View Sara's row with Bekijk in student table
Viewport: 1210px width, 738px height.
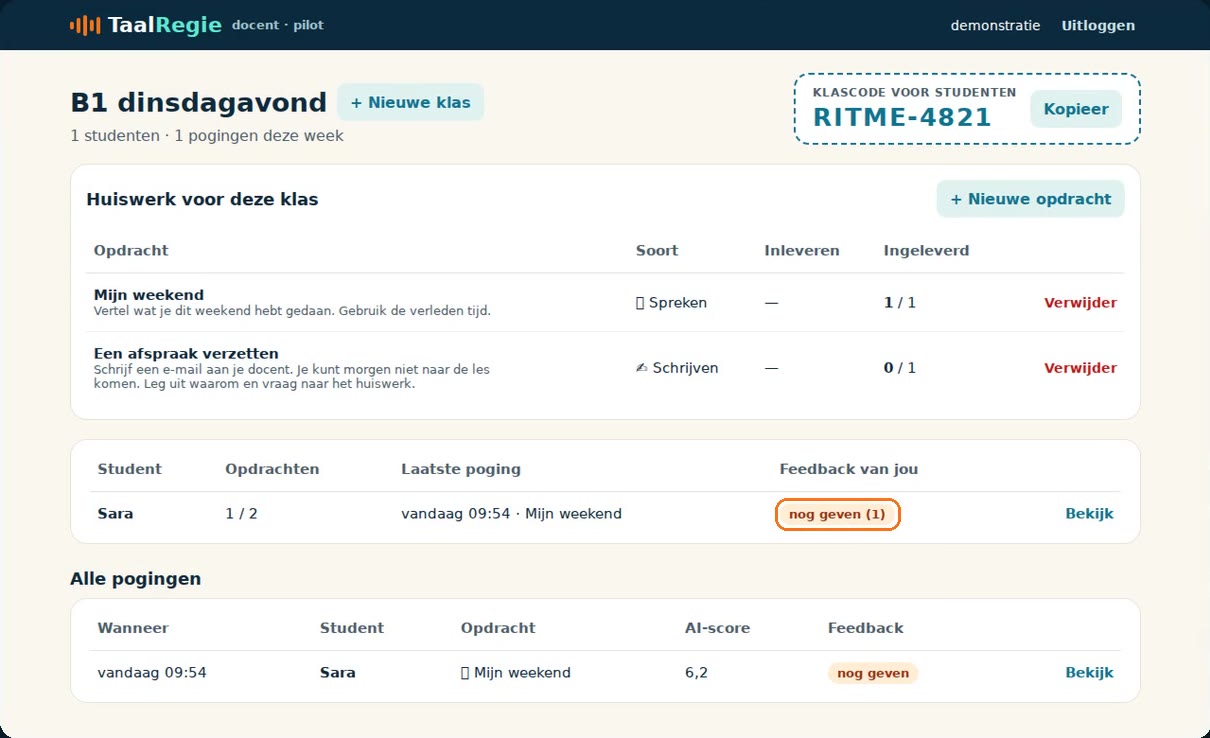[1089, 514]
